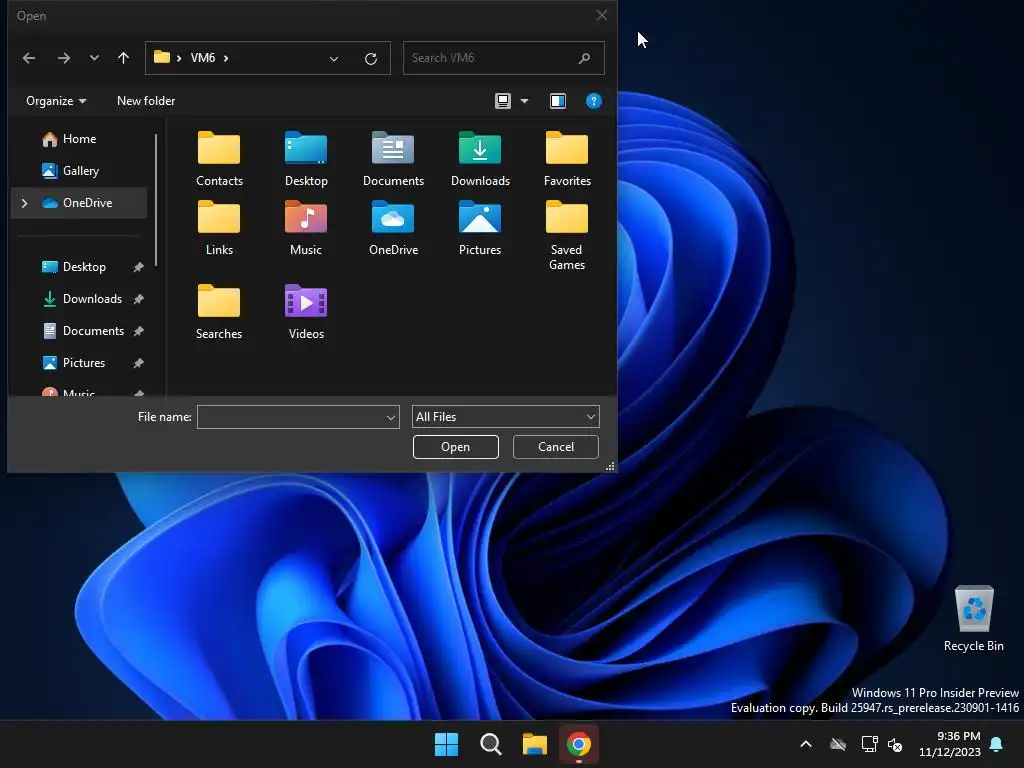Open the Contacts folder
This screenshot has height=768, width=1024.
219,159
